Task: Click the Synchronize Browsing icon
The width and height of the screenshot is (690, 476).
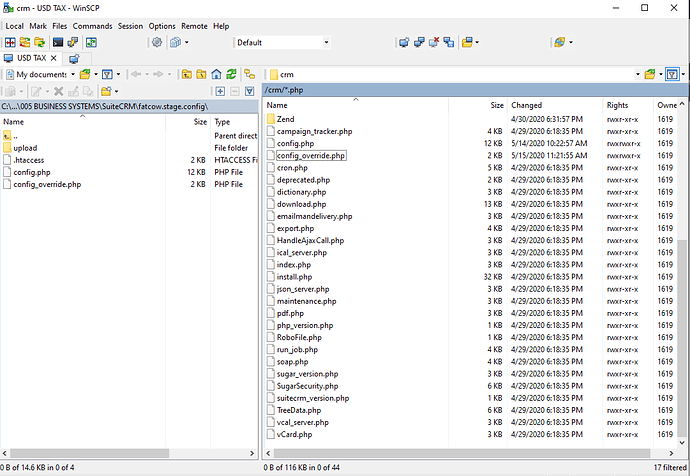Action: coord(40,42)
